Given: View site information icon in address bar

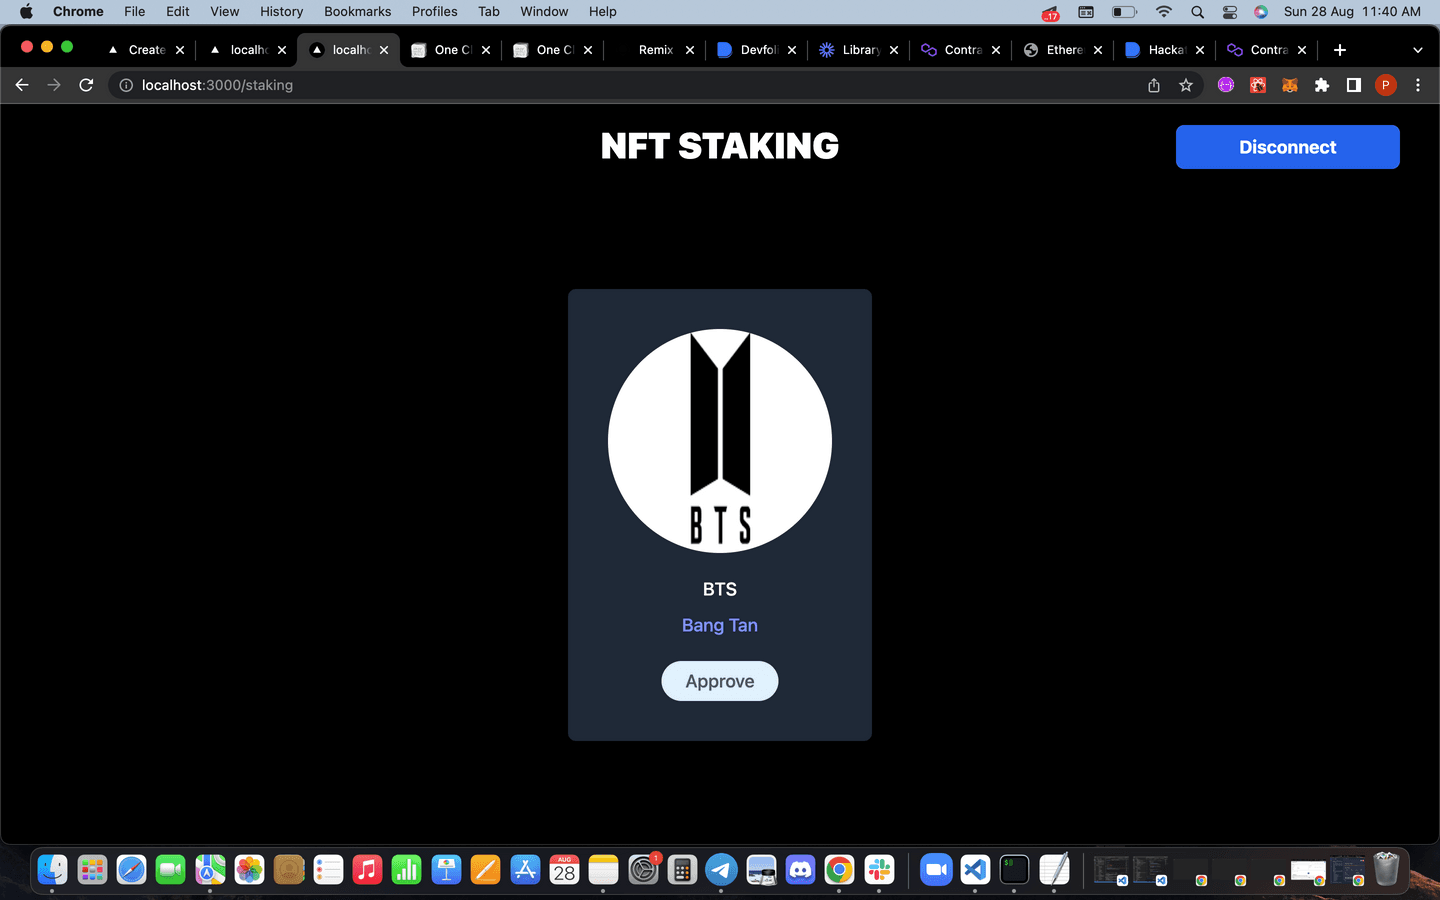Looking at the screenshot, I should (x=126, y=85).
